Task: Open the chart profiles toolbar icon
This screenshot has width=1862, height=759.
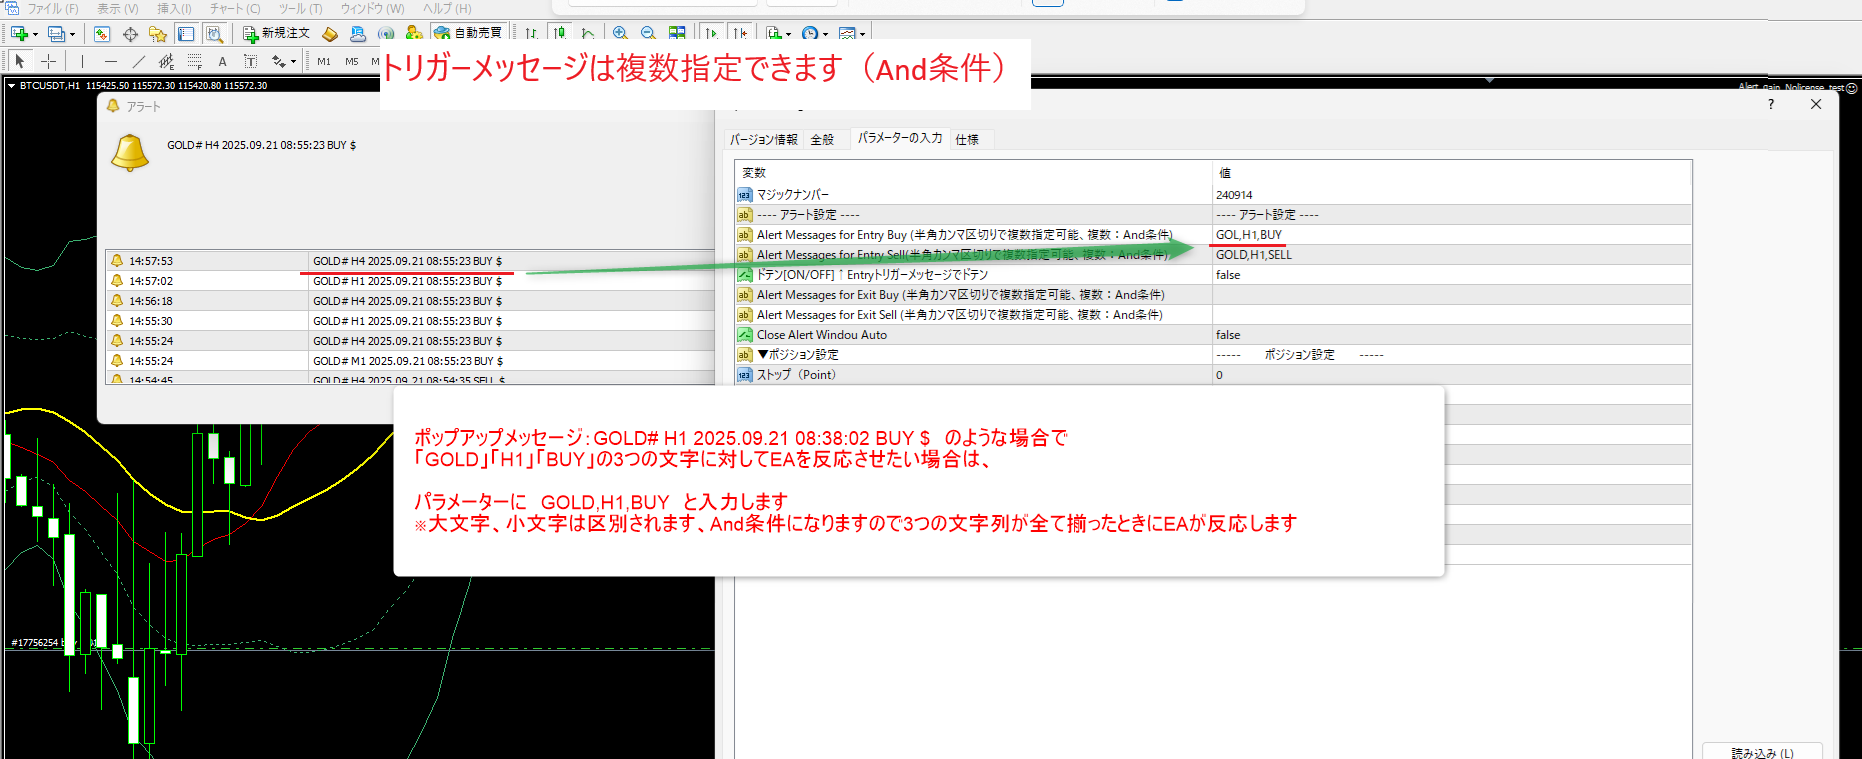Action: click(56, 34)
